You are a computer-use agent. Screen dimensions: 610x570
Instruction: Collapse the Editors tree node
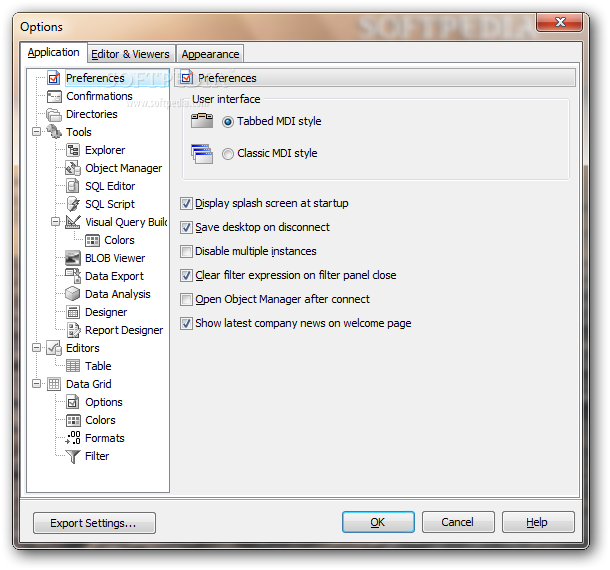tap(37, 348)
